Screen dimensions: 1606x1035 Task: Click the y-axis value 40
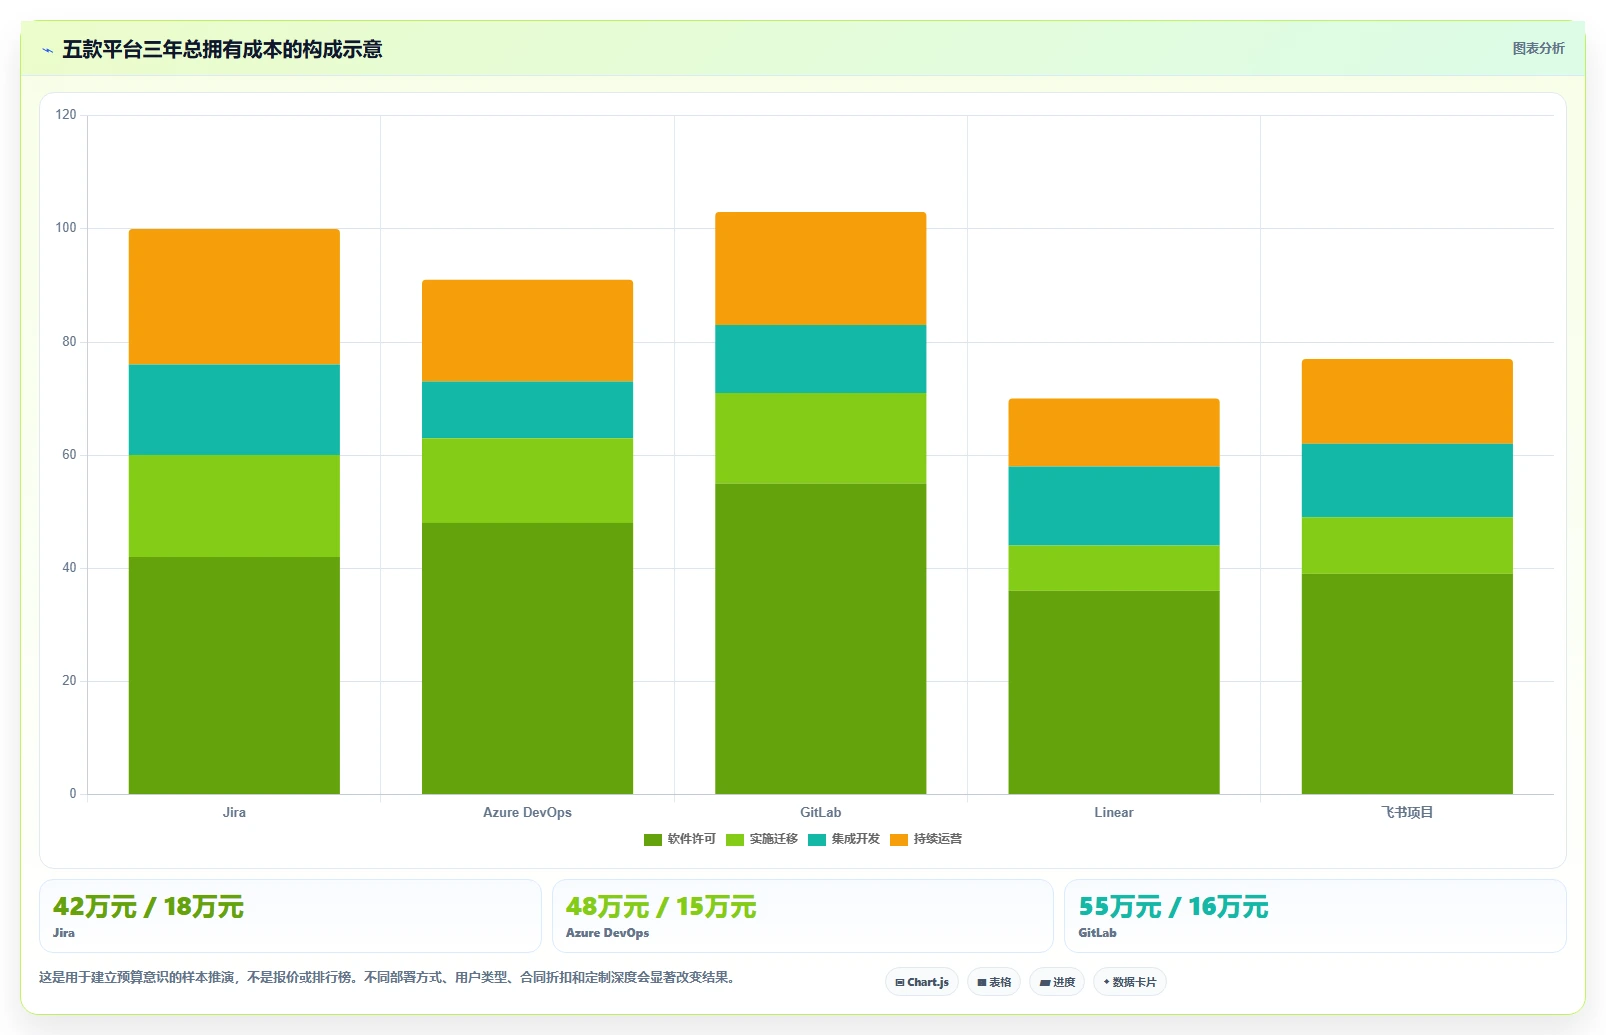coord(69,567)
